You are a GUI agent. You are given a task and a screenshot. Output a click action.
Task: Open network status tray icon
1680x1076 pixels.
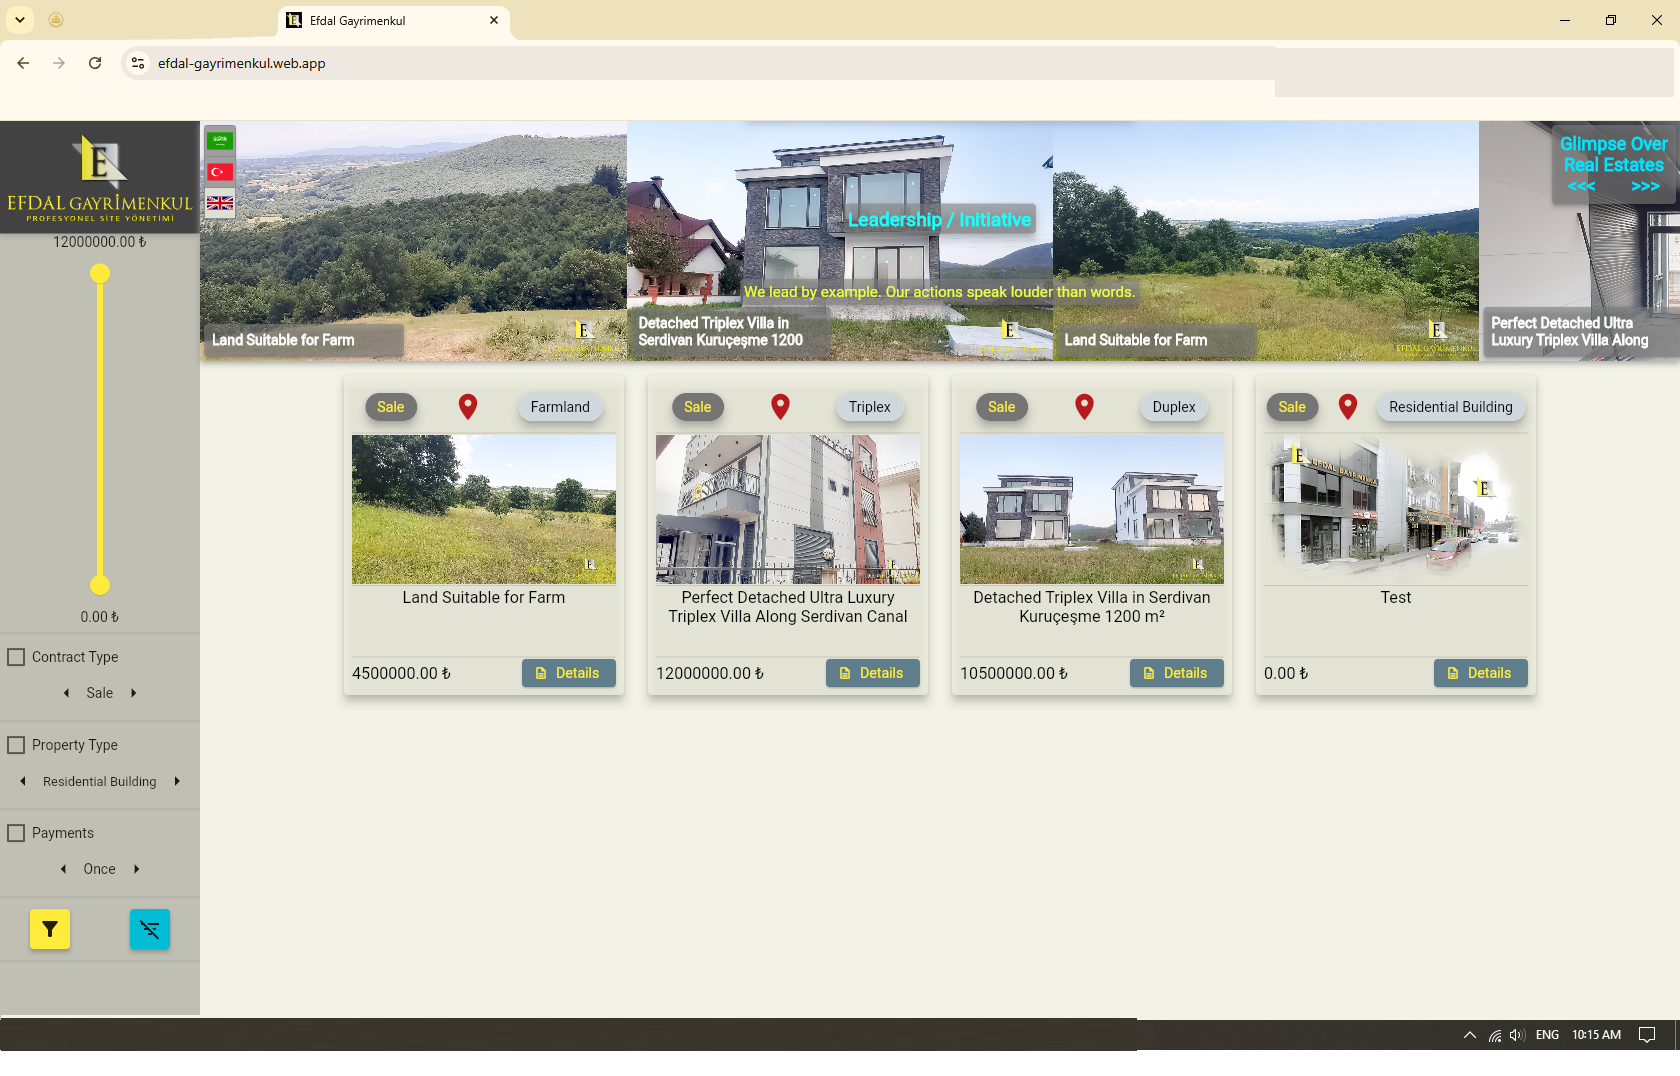coord(1495,1035)
